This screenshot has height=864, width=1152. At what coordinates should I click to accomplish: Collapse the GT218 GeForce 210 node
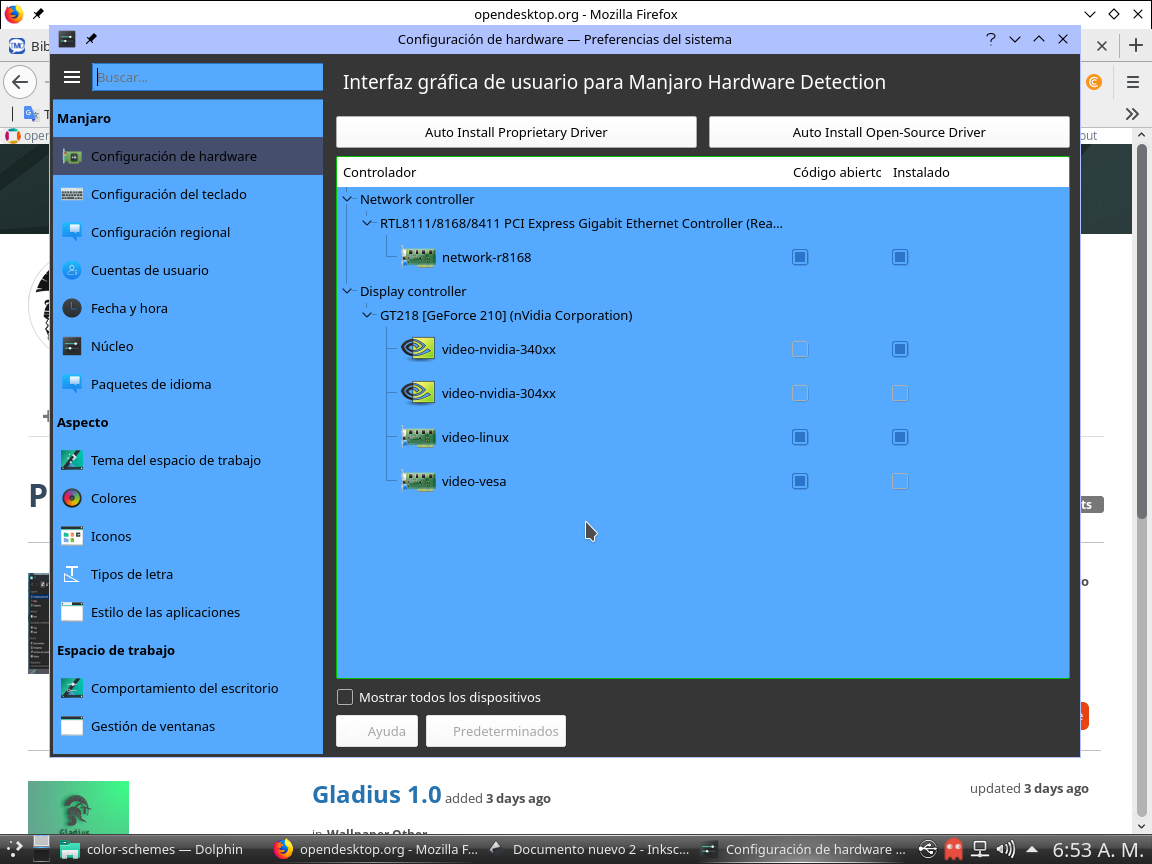point(367,315)
